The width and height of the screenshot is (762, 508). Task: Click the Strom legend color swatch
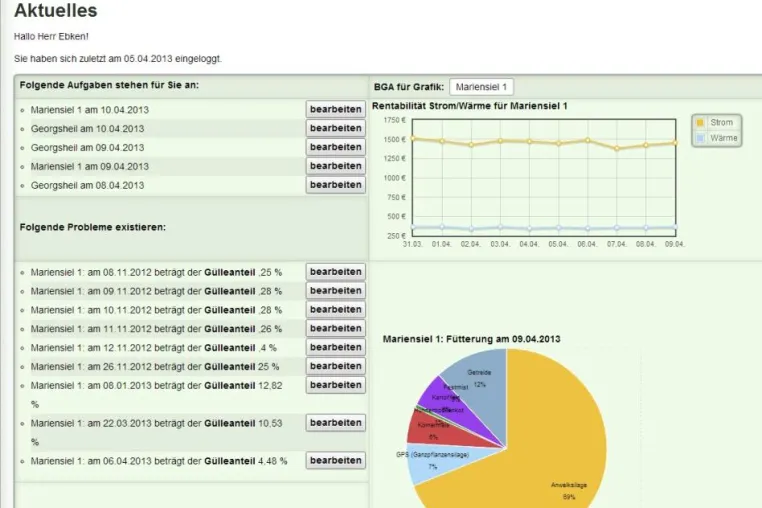click(700, 123)
